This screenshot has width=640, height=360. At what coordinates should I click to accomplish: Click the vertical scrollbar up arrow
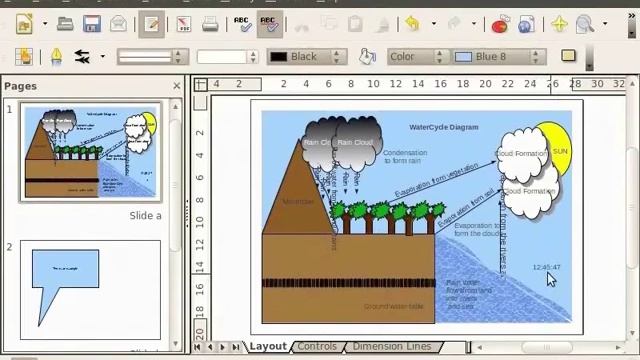click(x=632, y=83)
